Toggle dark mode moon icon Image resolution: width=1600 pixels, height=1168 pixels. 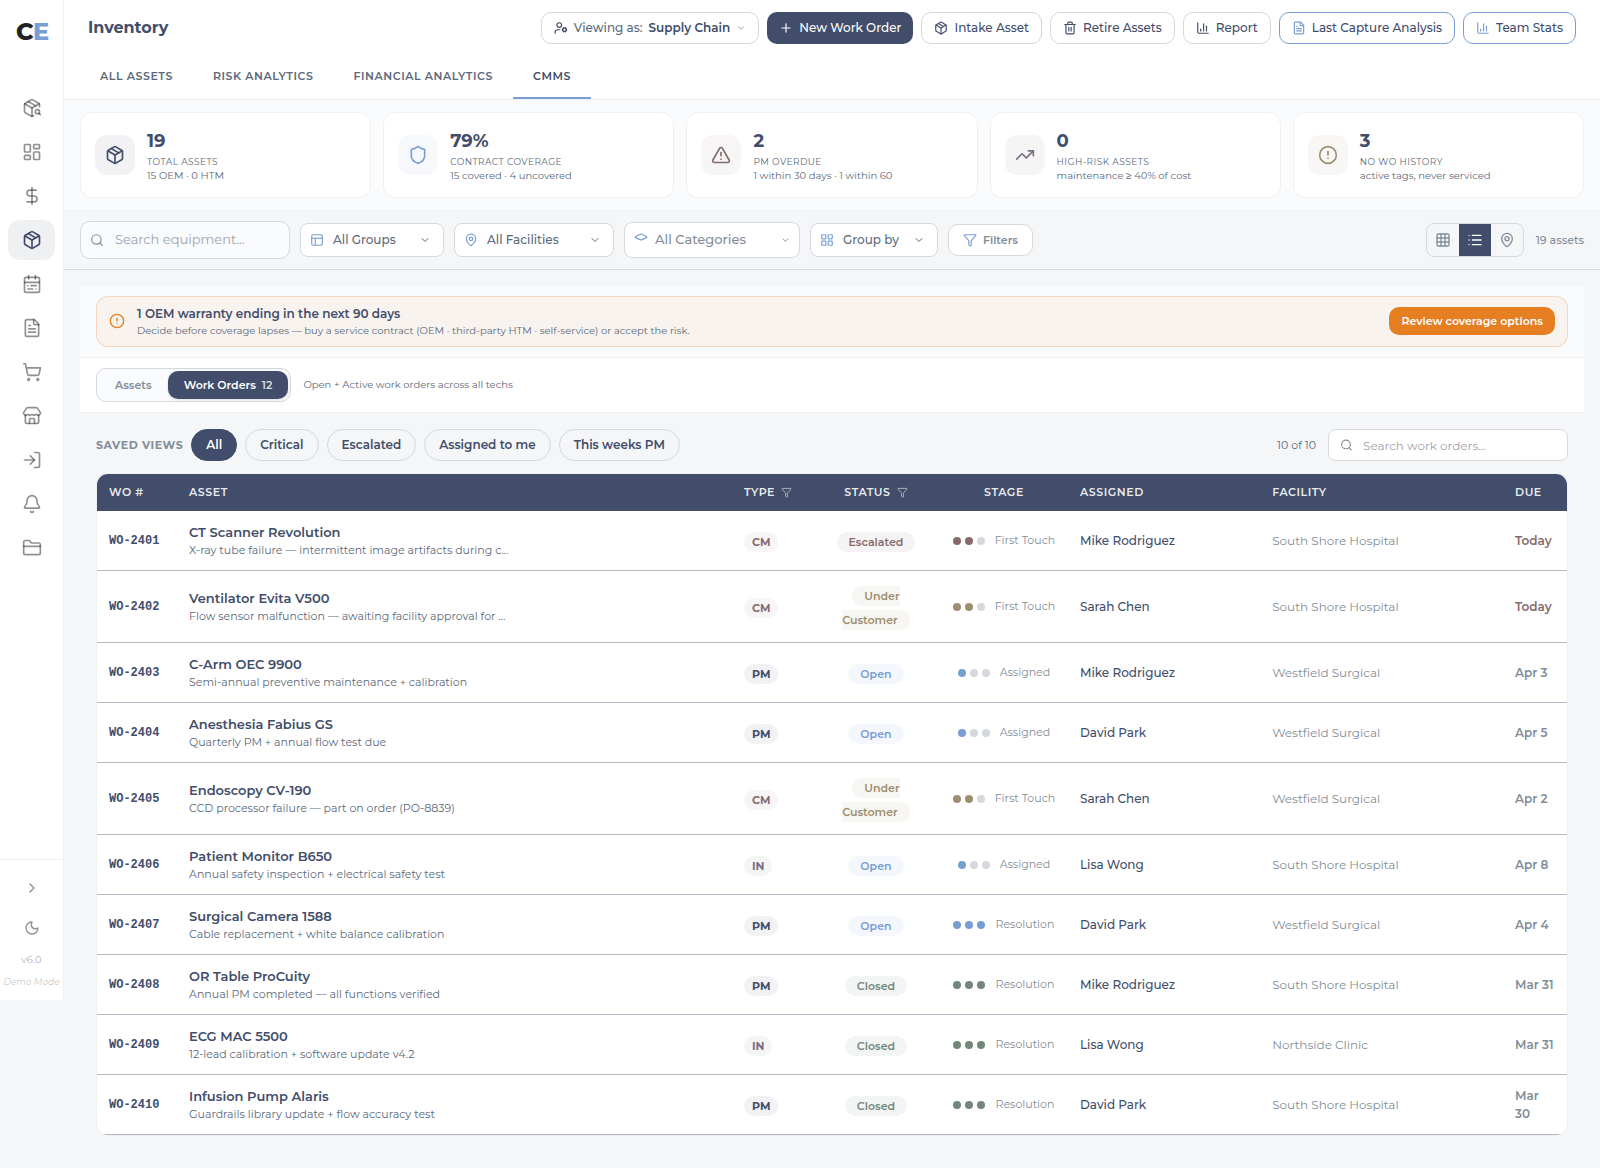click(32, 928)
